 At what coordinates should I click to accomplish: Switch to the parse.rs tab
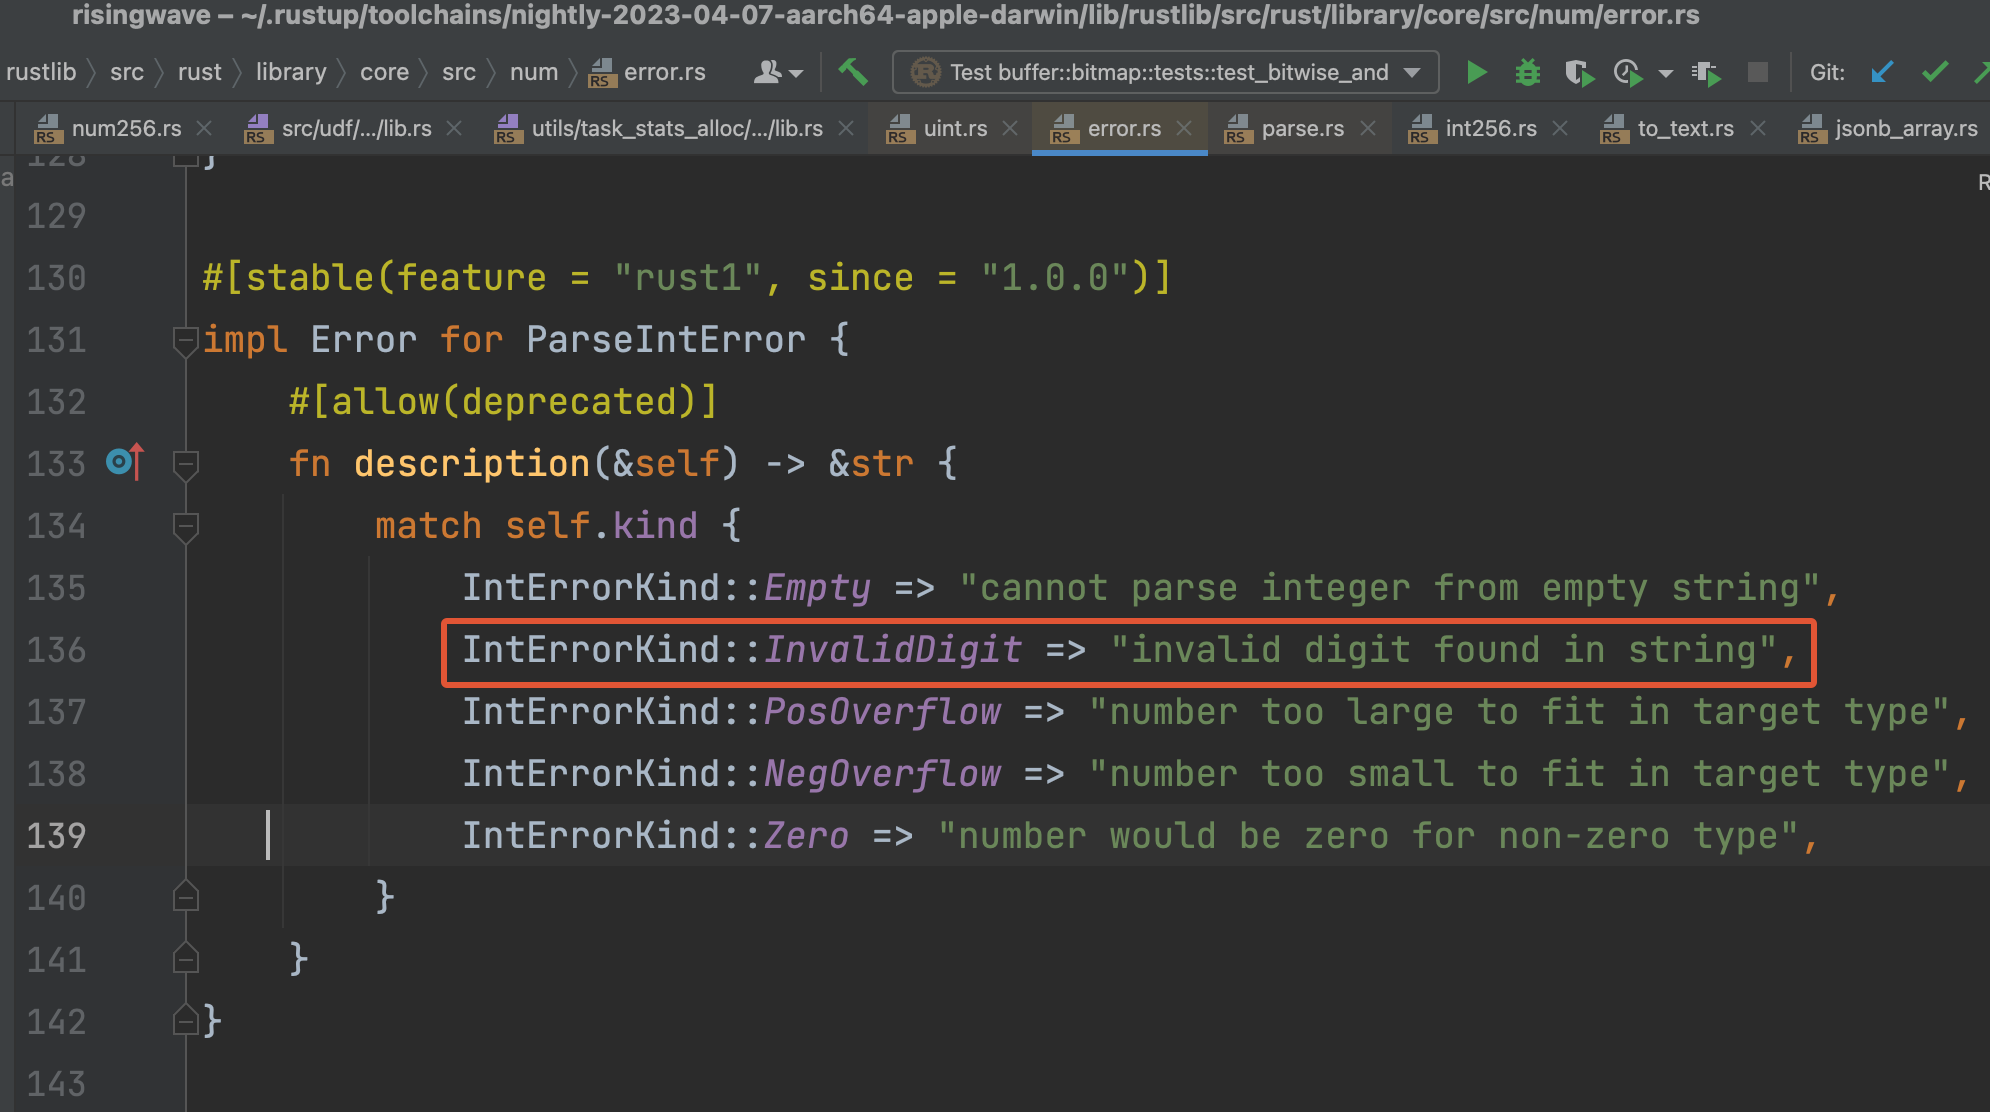[1302, 128]
